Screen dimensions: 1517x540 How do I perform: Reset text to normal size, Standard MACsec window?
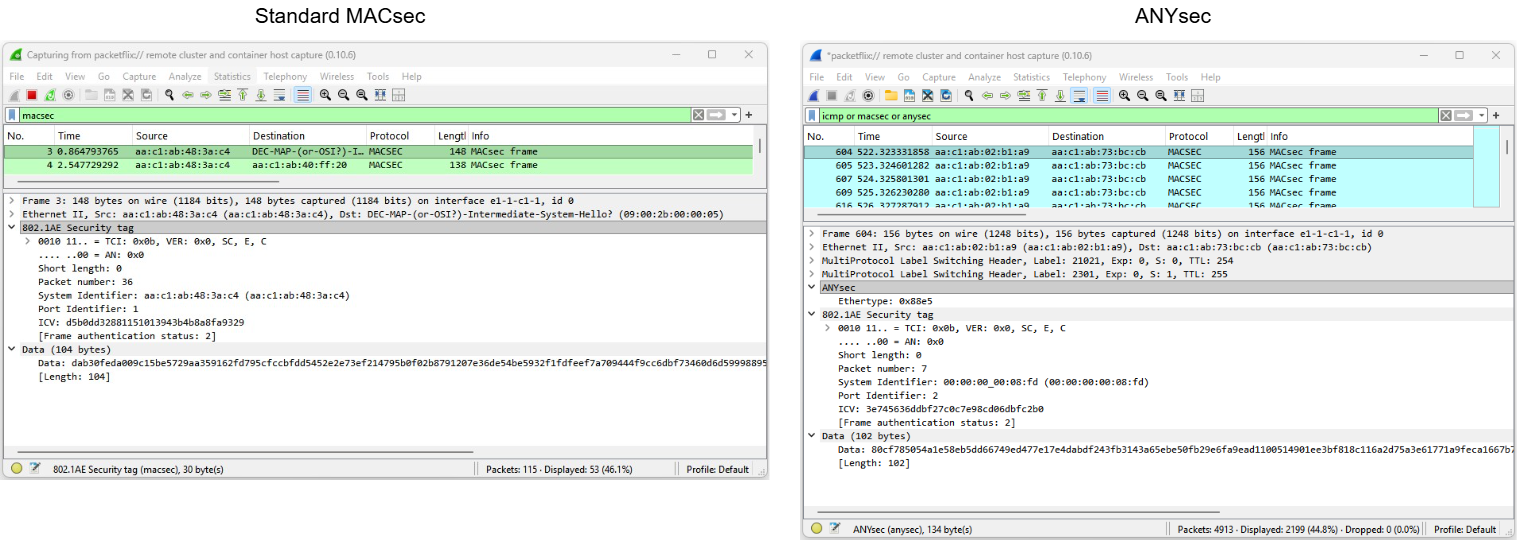coord(361,95)
